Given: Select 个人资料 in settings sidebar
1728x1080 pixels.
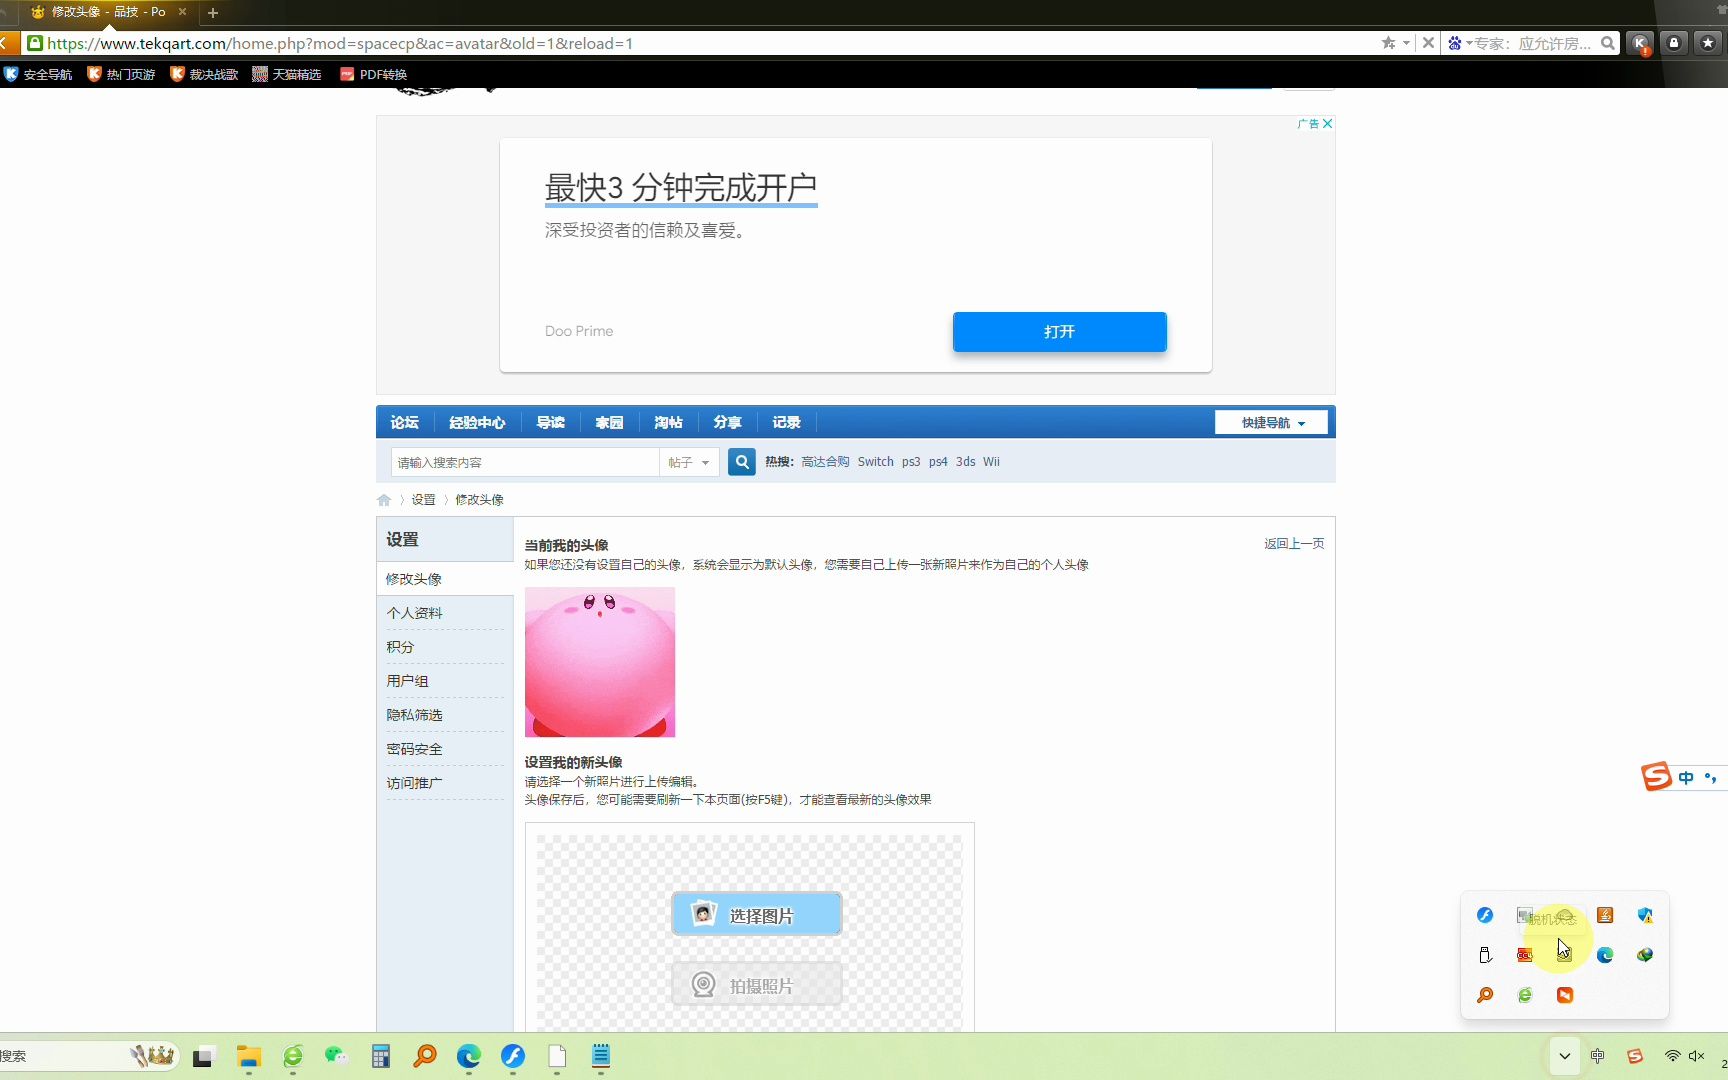Looking at the screenshot, I should pos(445,613).
